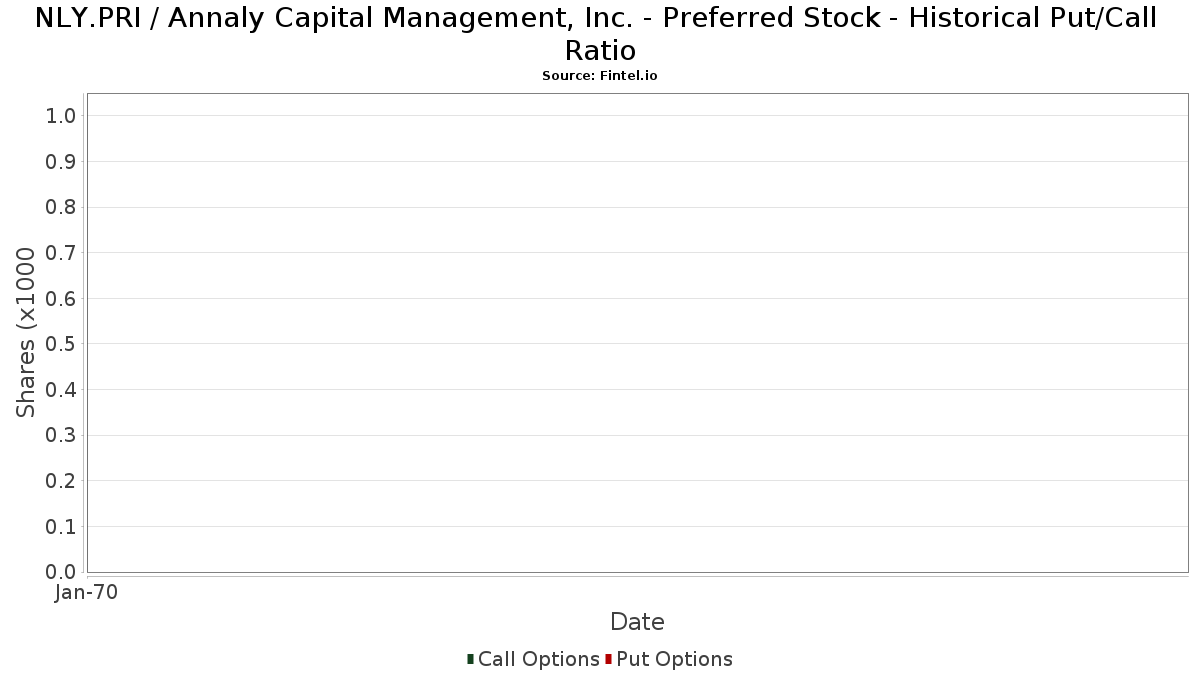Click the 0.1 y-axis tick label
The image size is (1200, 675).
click(x=61, y=527)
